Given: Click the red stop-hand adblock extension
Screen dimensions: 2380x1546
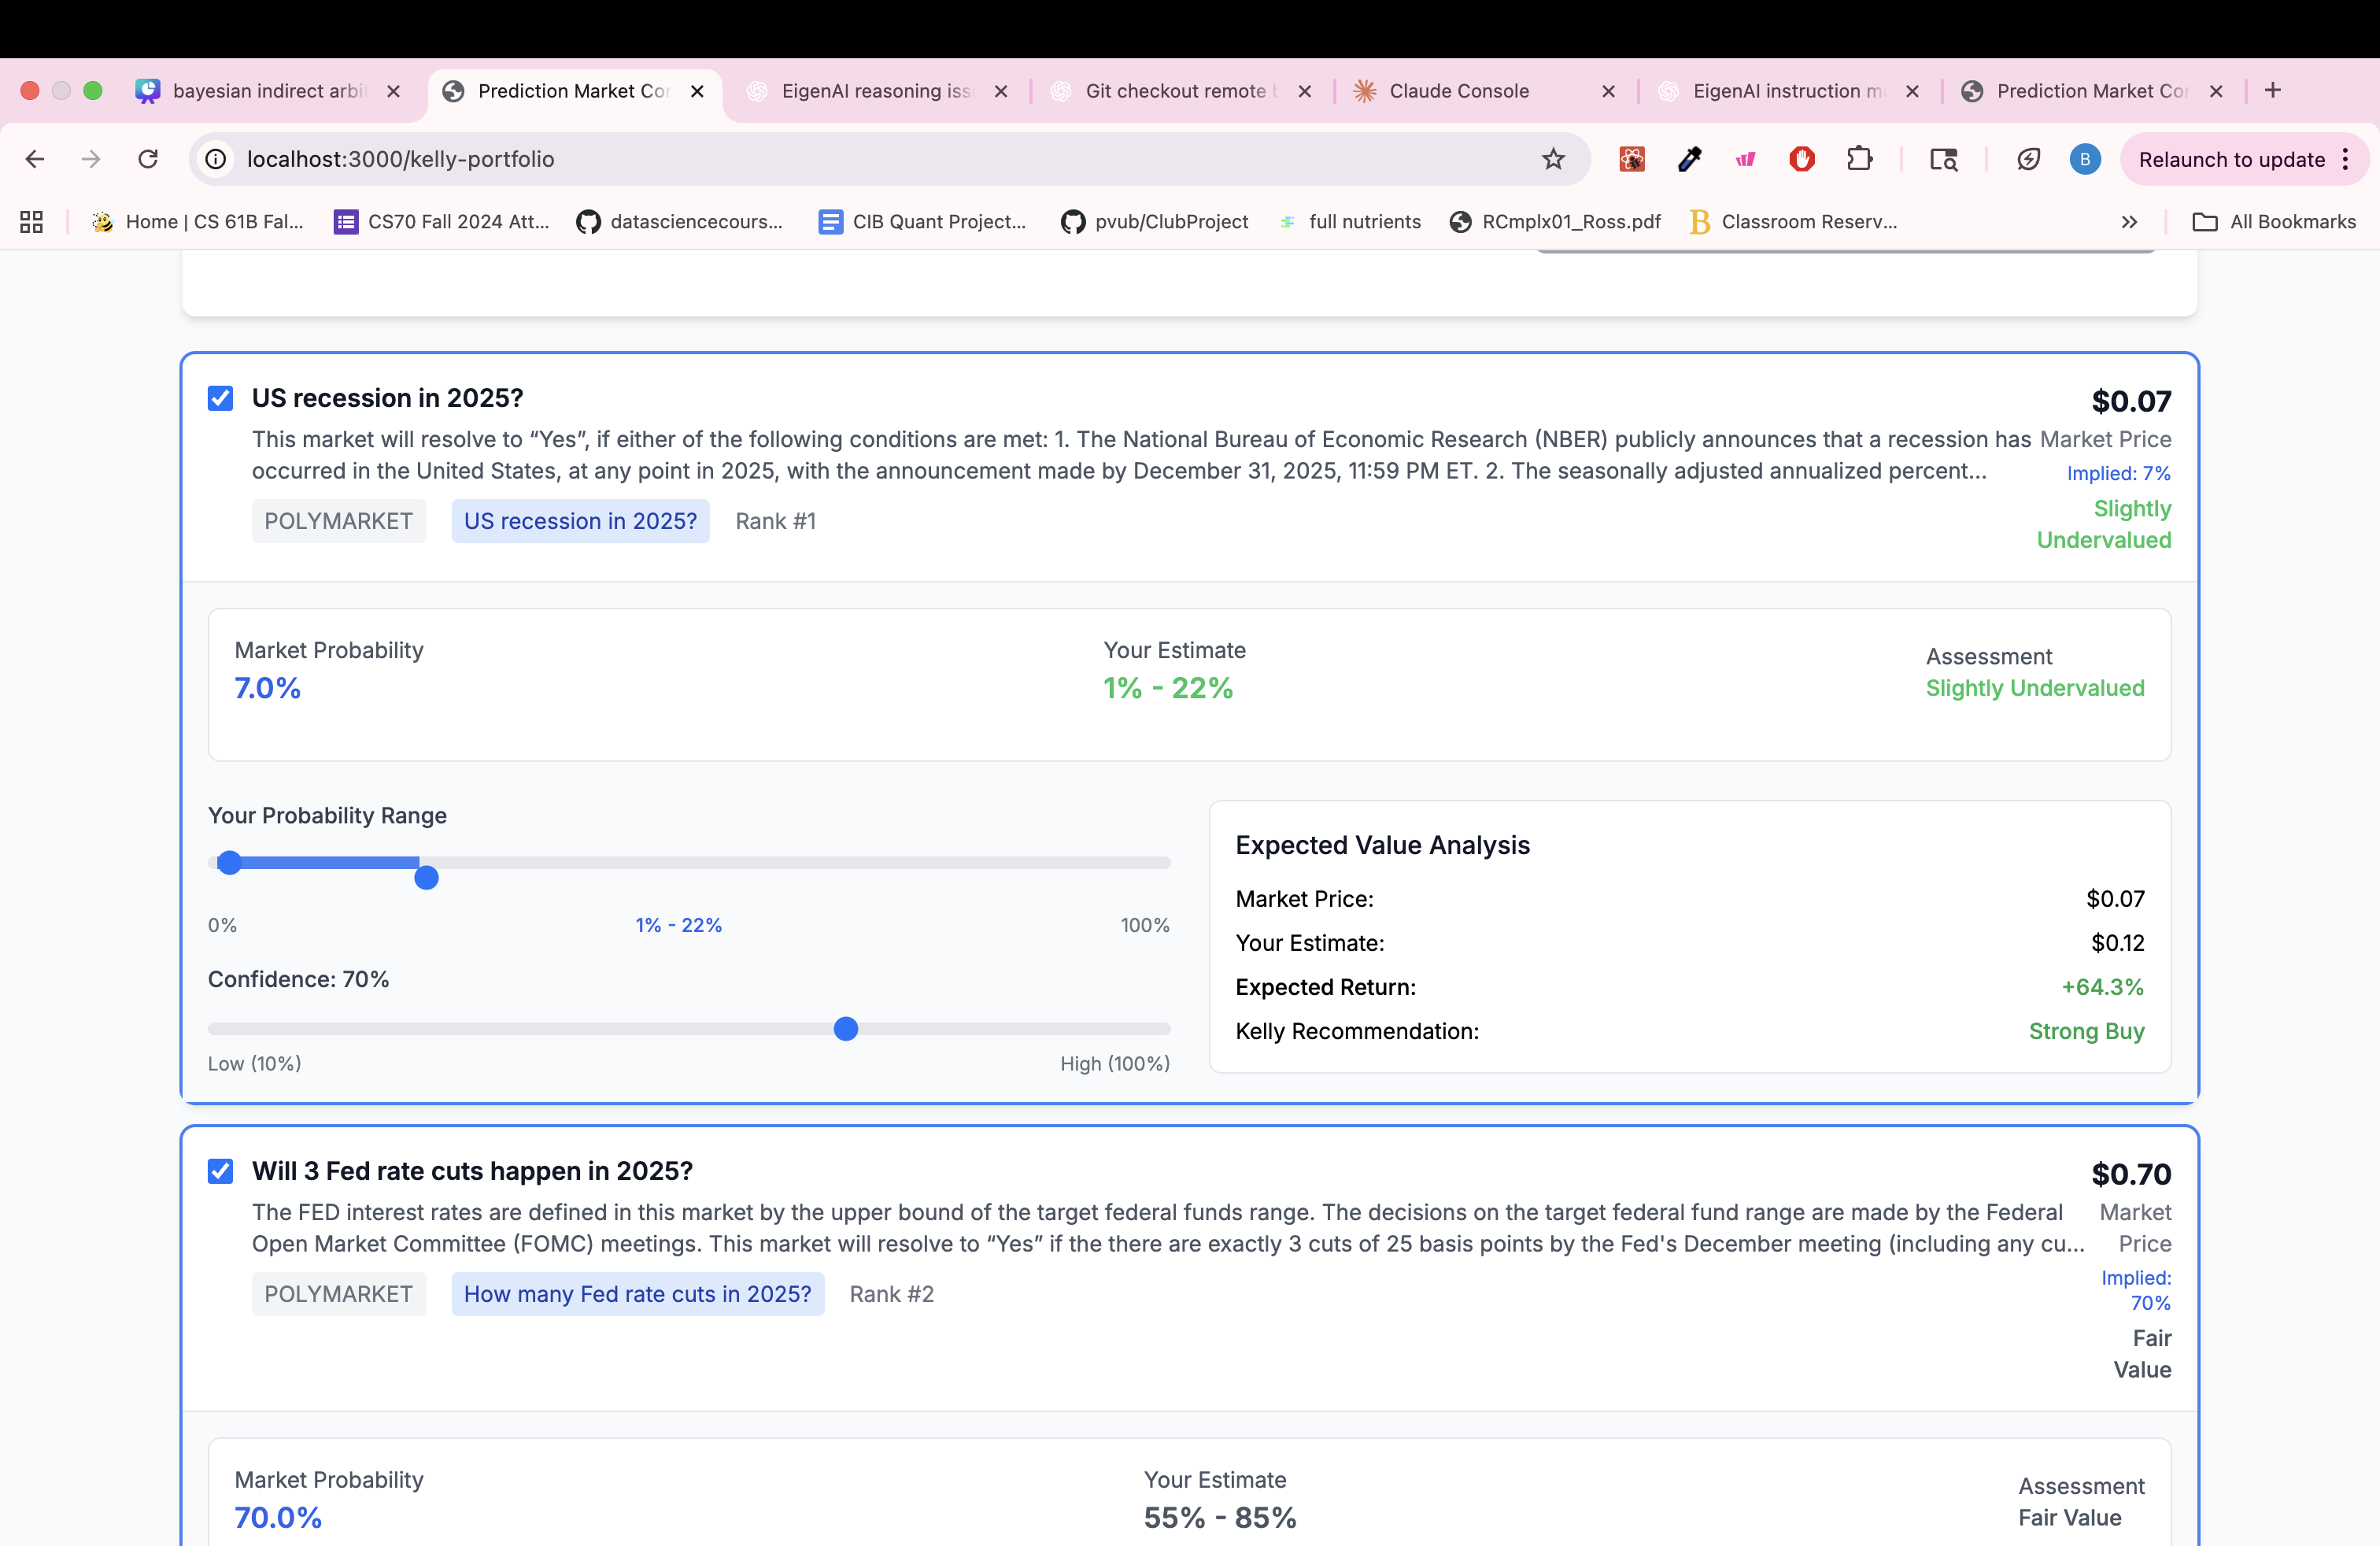Looking at the screenshot, I should pos(1802,159).
